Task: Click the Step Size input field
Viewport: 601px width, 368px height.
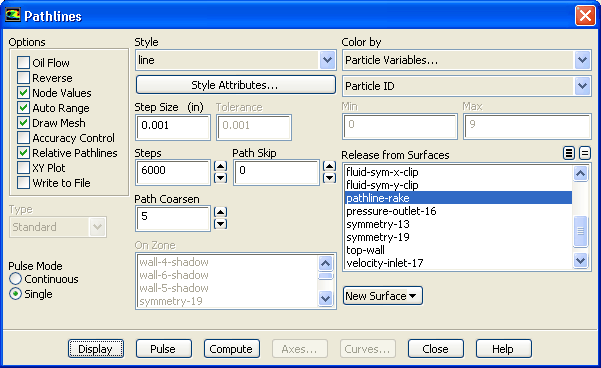Action: (173, 127)
